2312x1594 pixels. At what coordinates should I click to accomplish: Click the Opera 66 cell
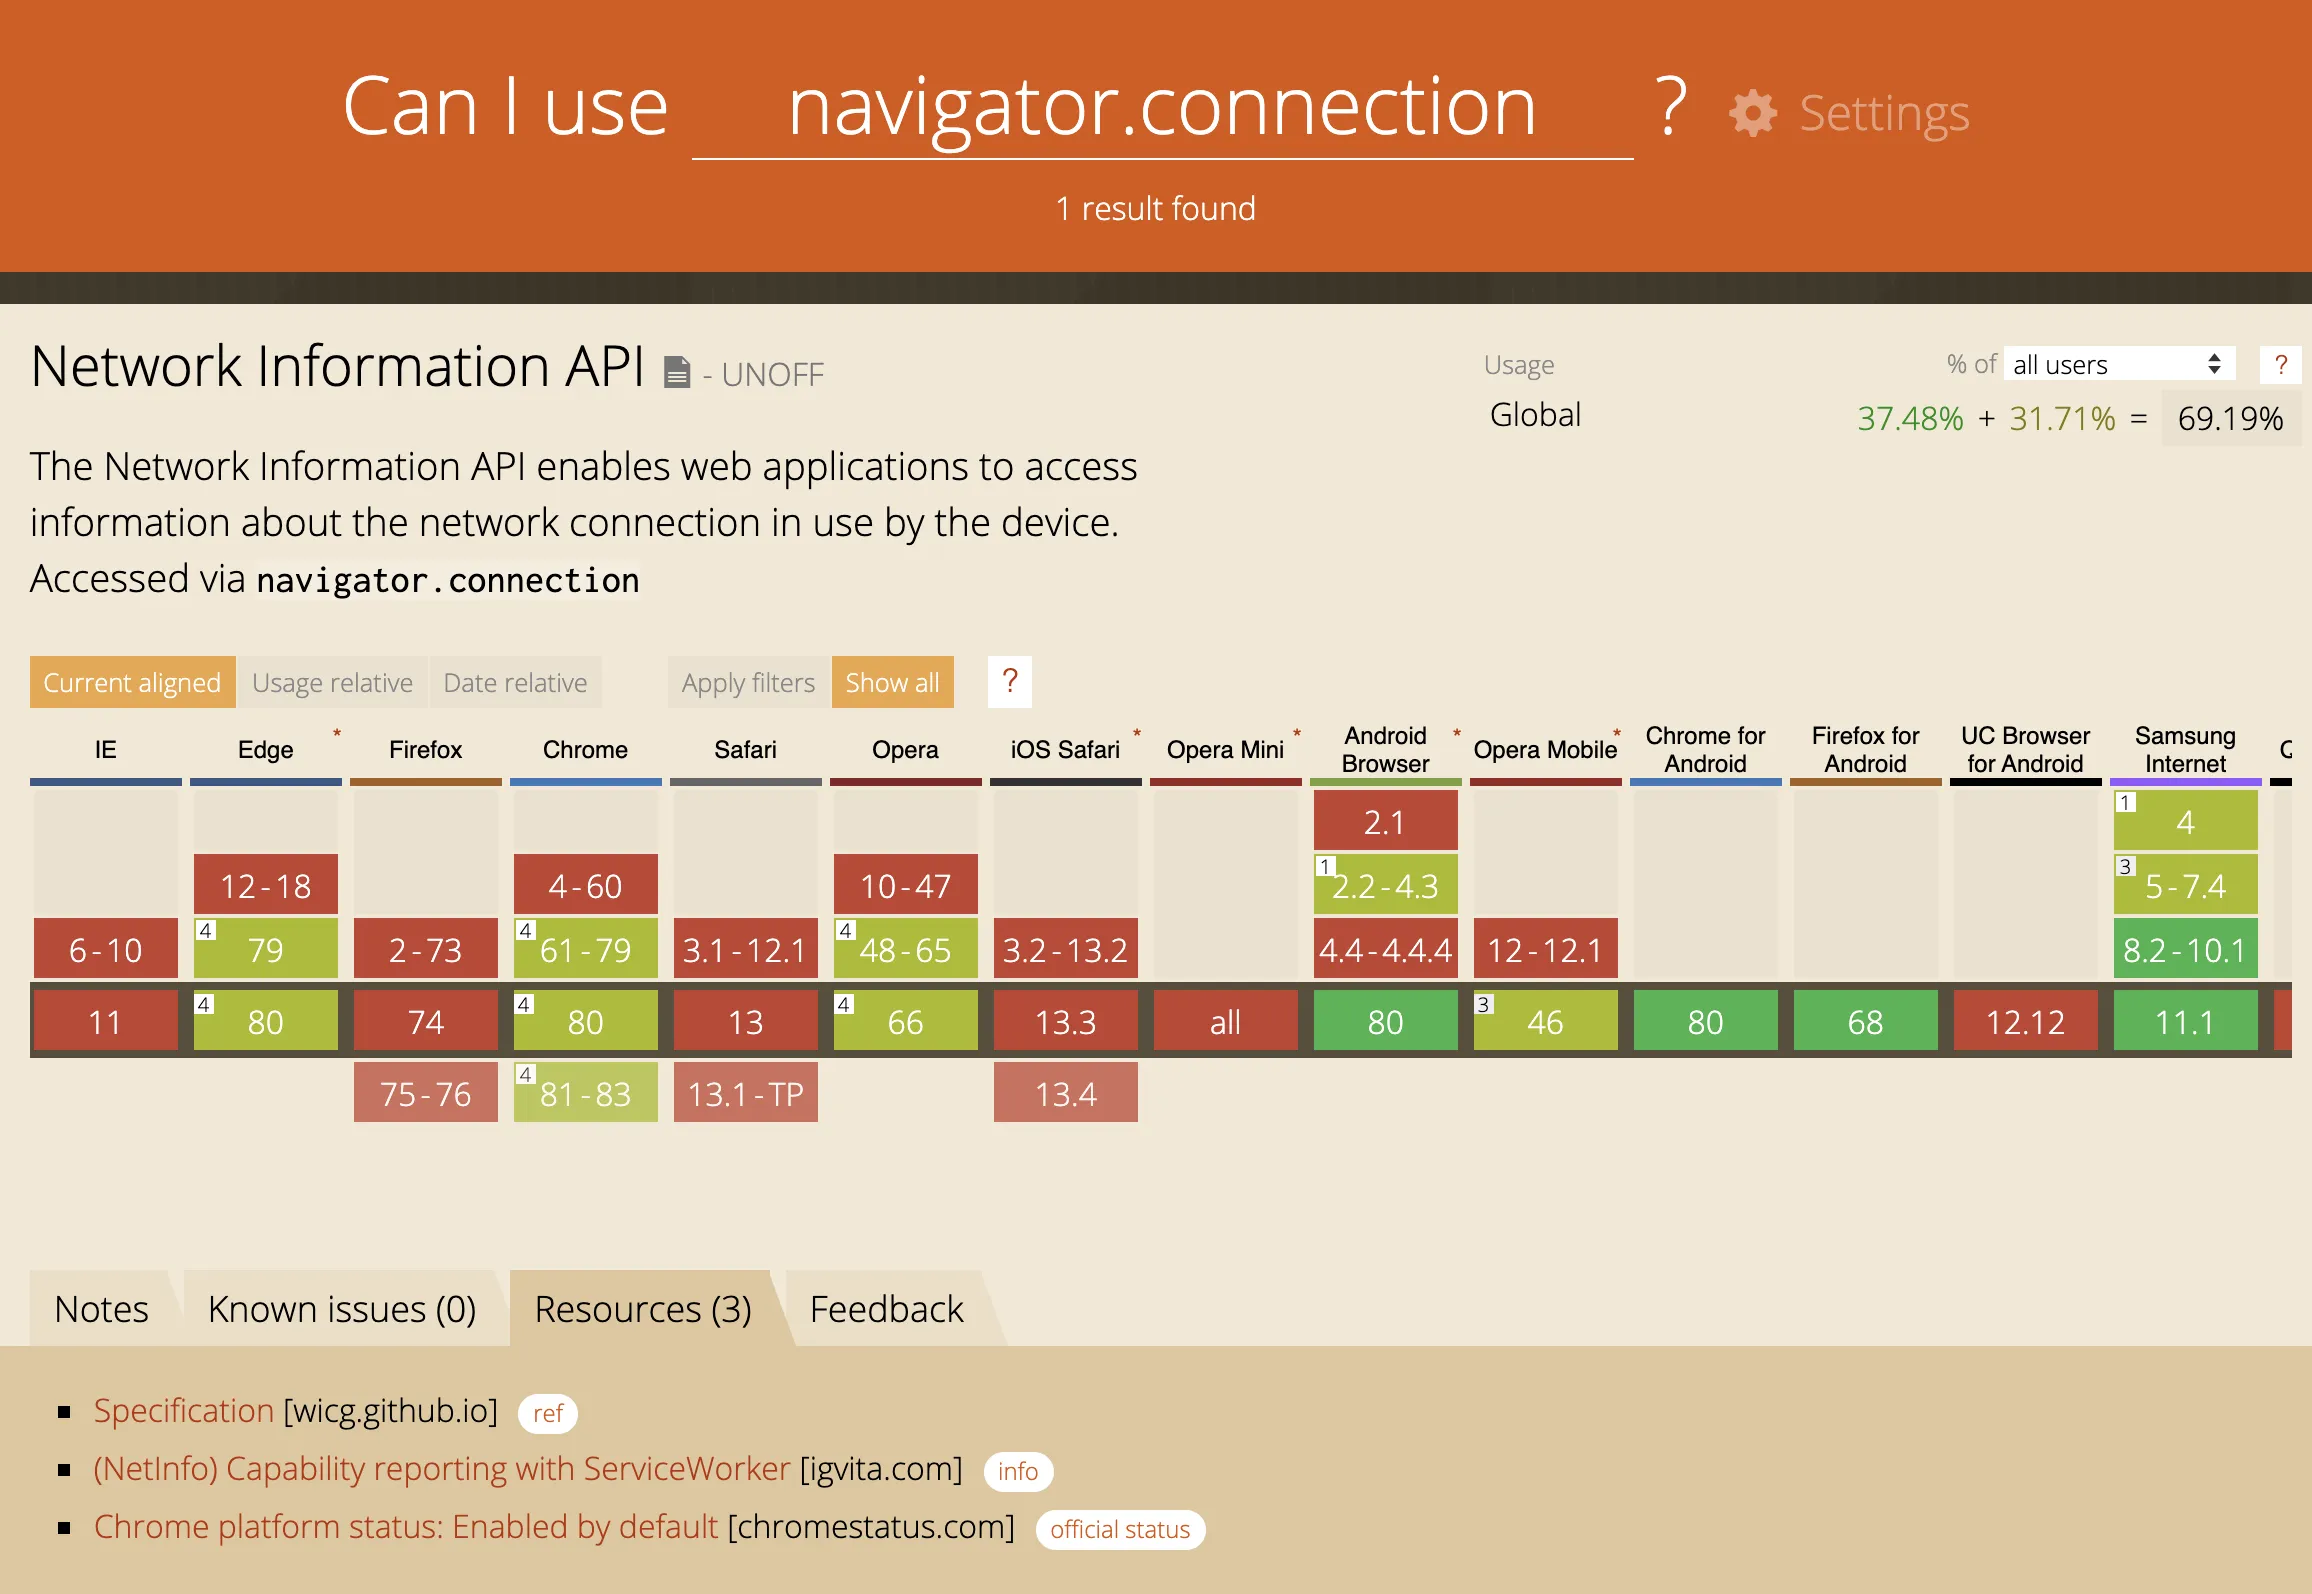(906, 1022)
